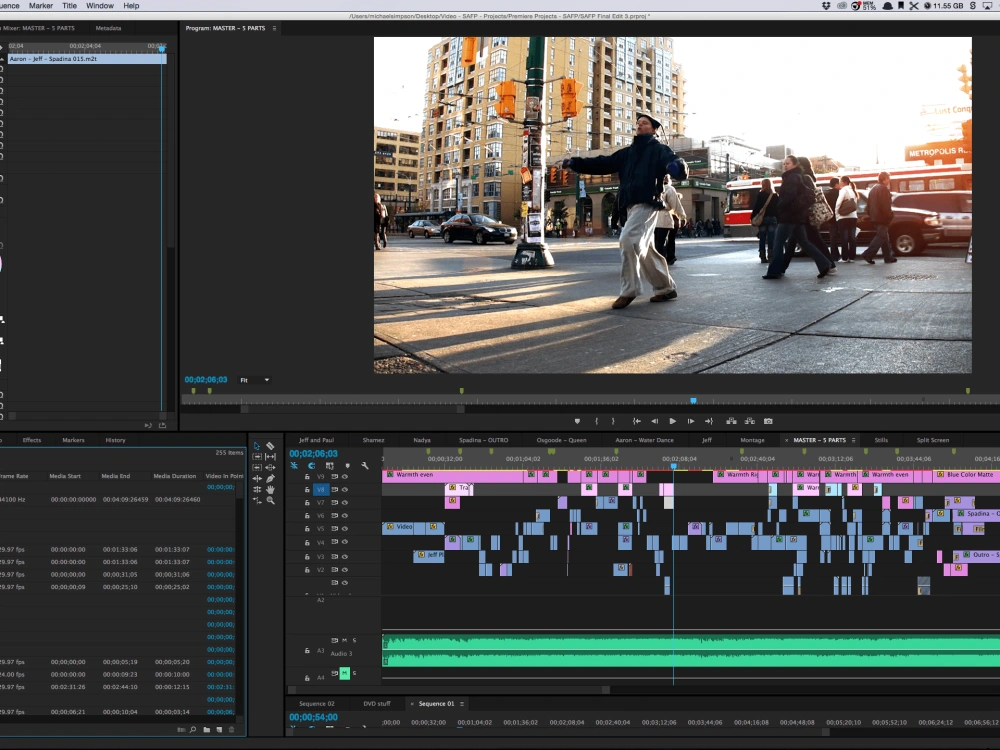Open the Fit zoom level dropdown

pyautogui.click(x=254, y=380)
